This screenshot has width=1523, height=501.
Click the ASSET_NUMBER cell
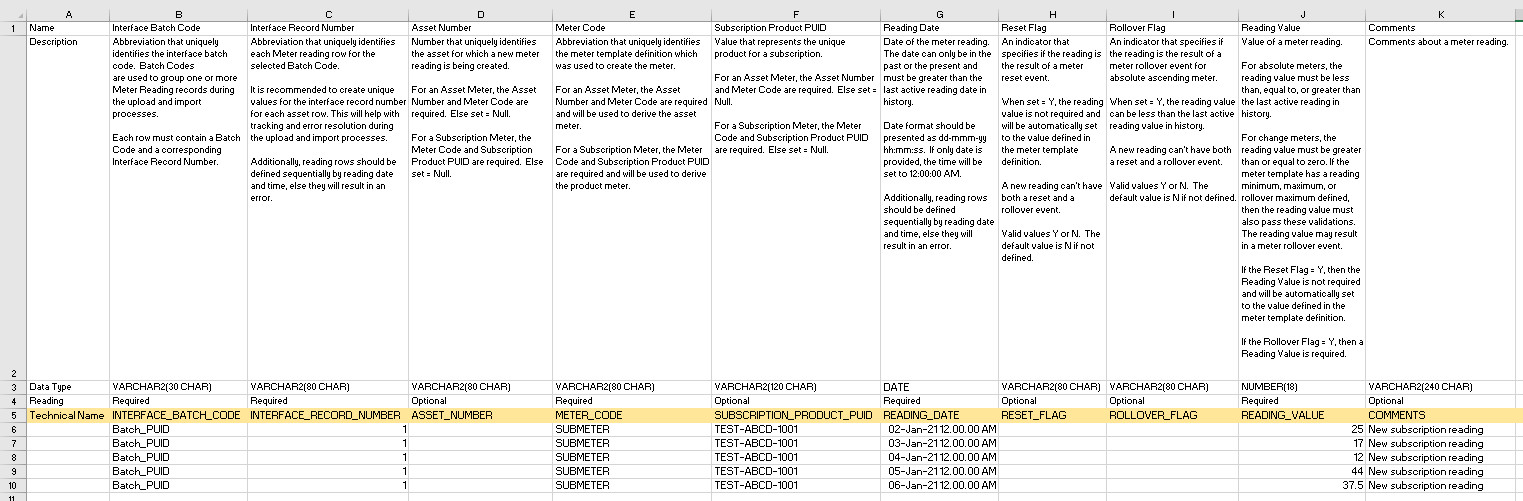480,414
